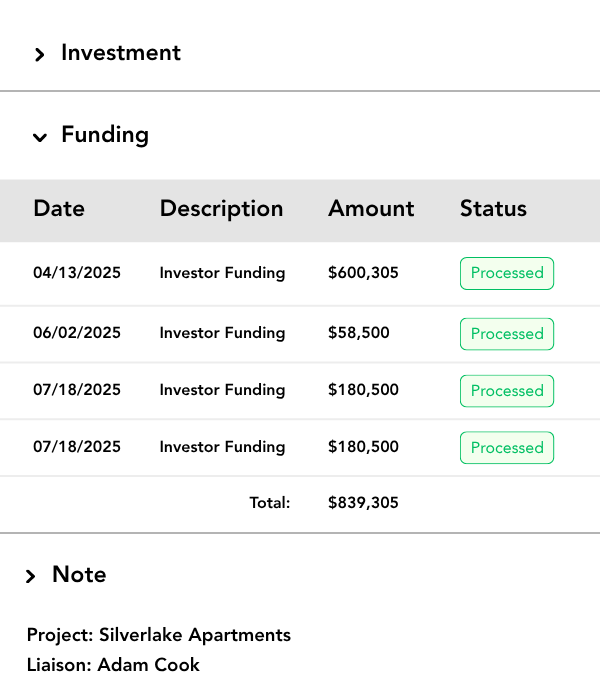Click the Total label in the footer row

tap(269, 503)
